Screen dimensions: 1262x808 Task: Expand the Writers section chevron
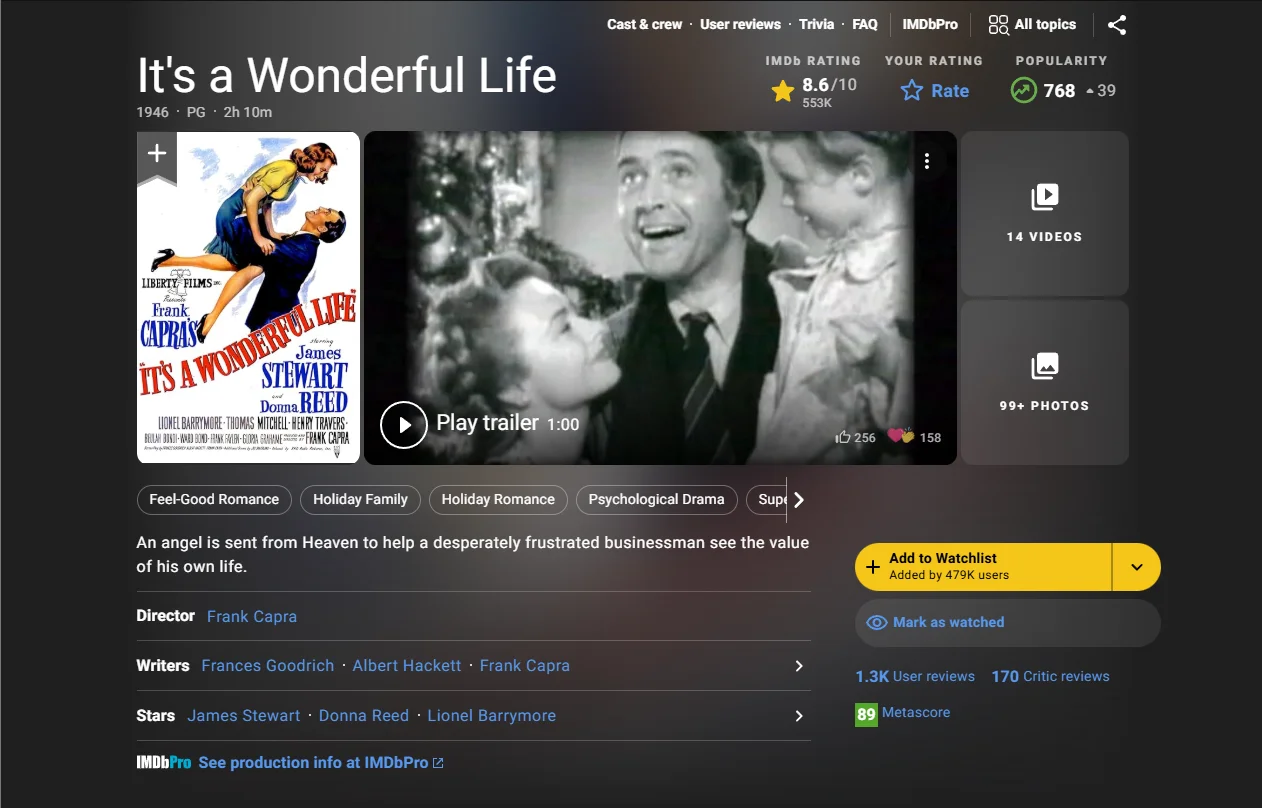[x=798, y=665]
